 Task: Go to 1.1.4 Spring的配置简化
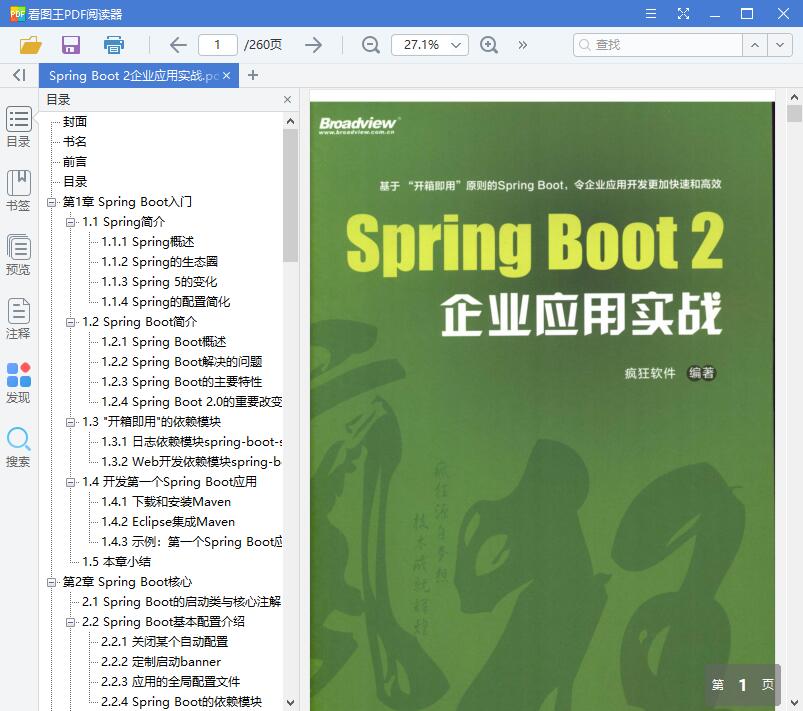click(165, 302)
